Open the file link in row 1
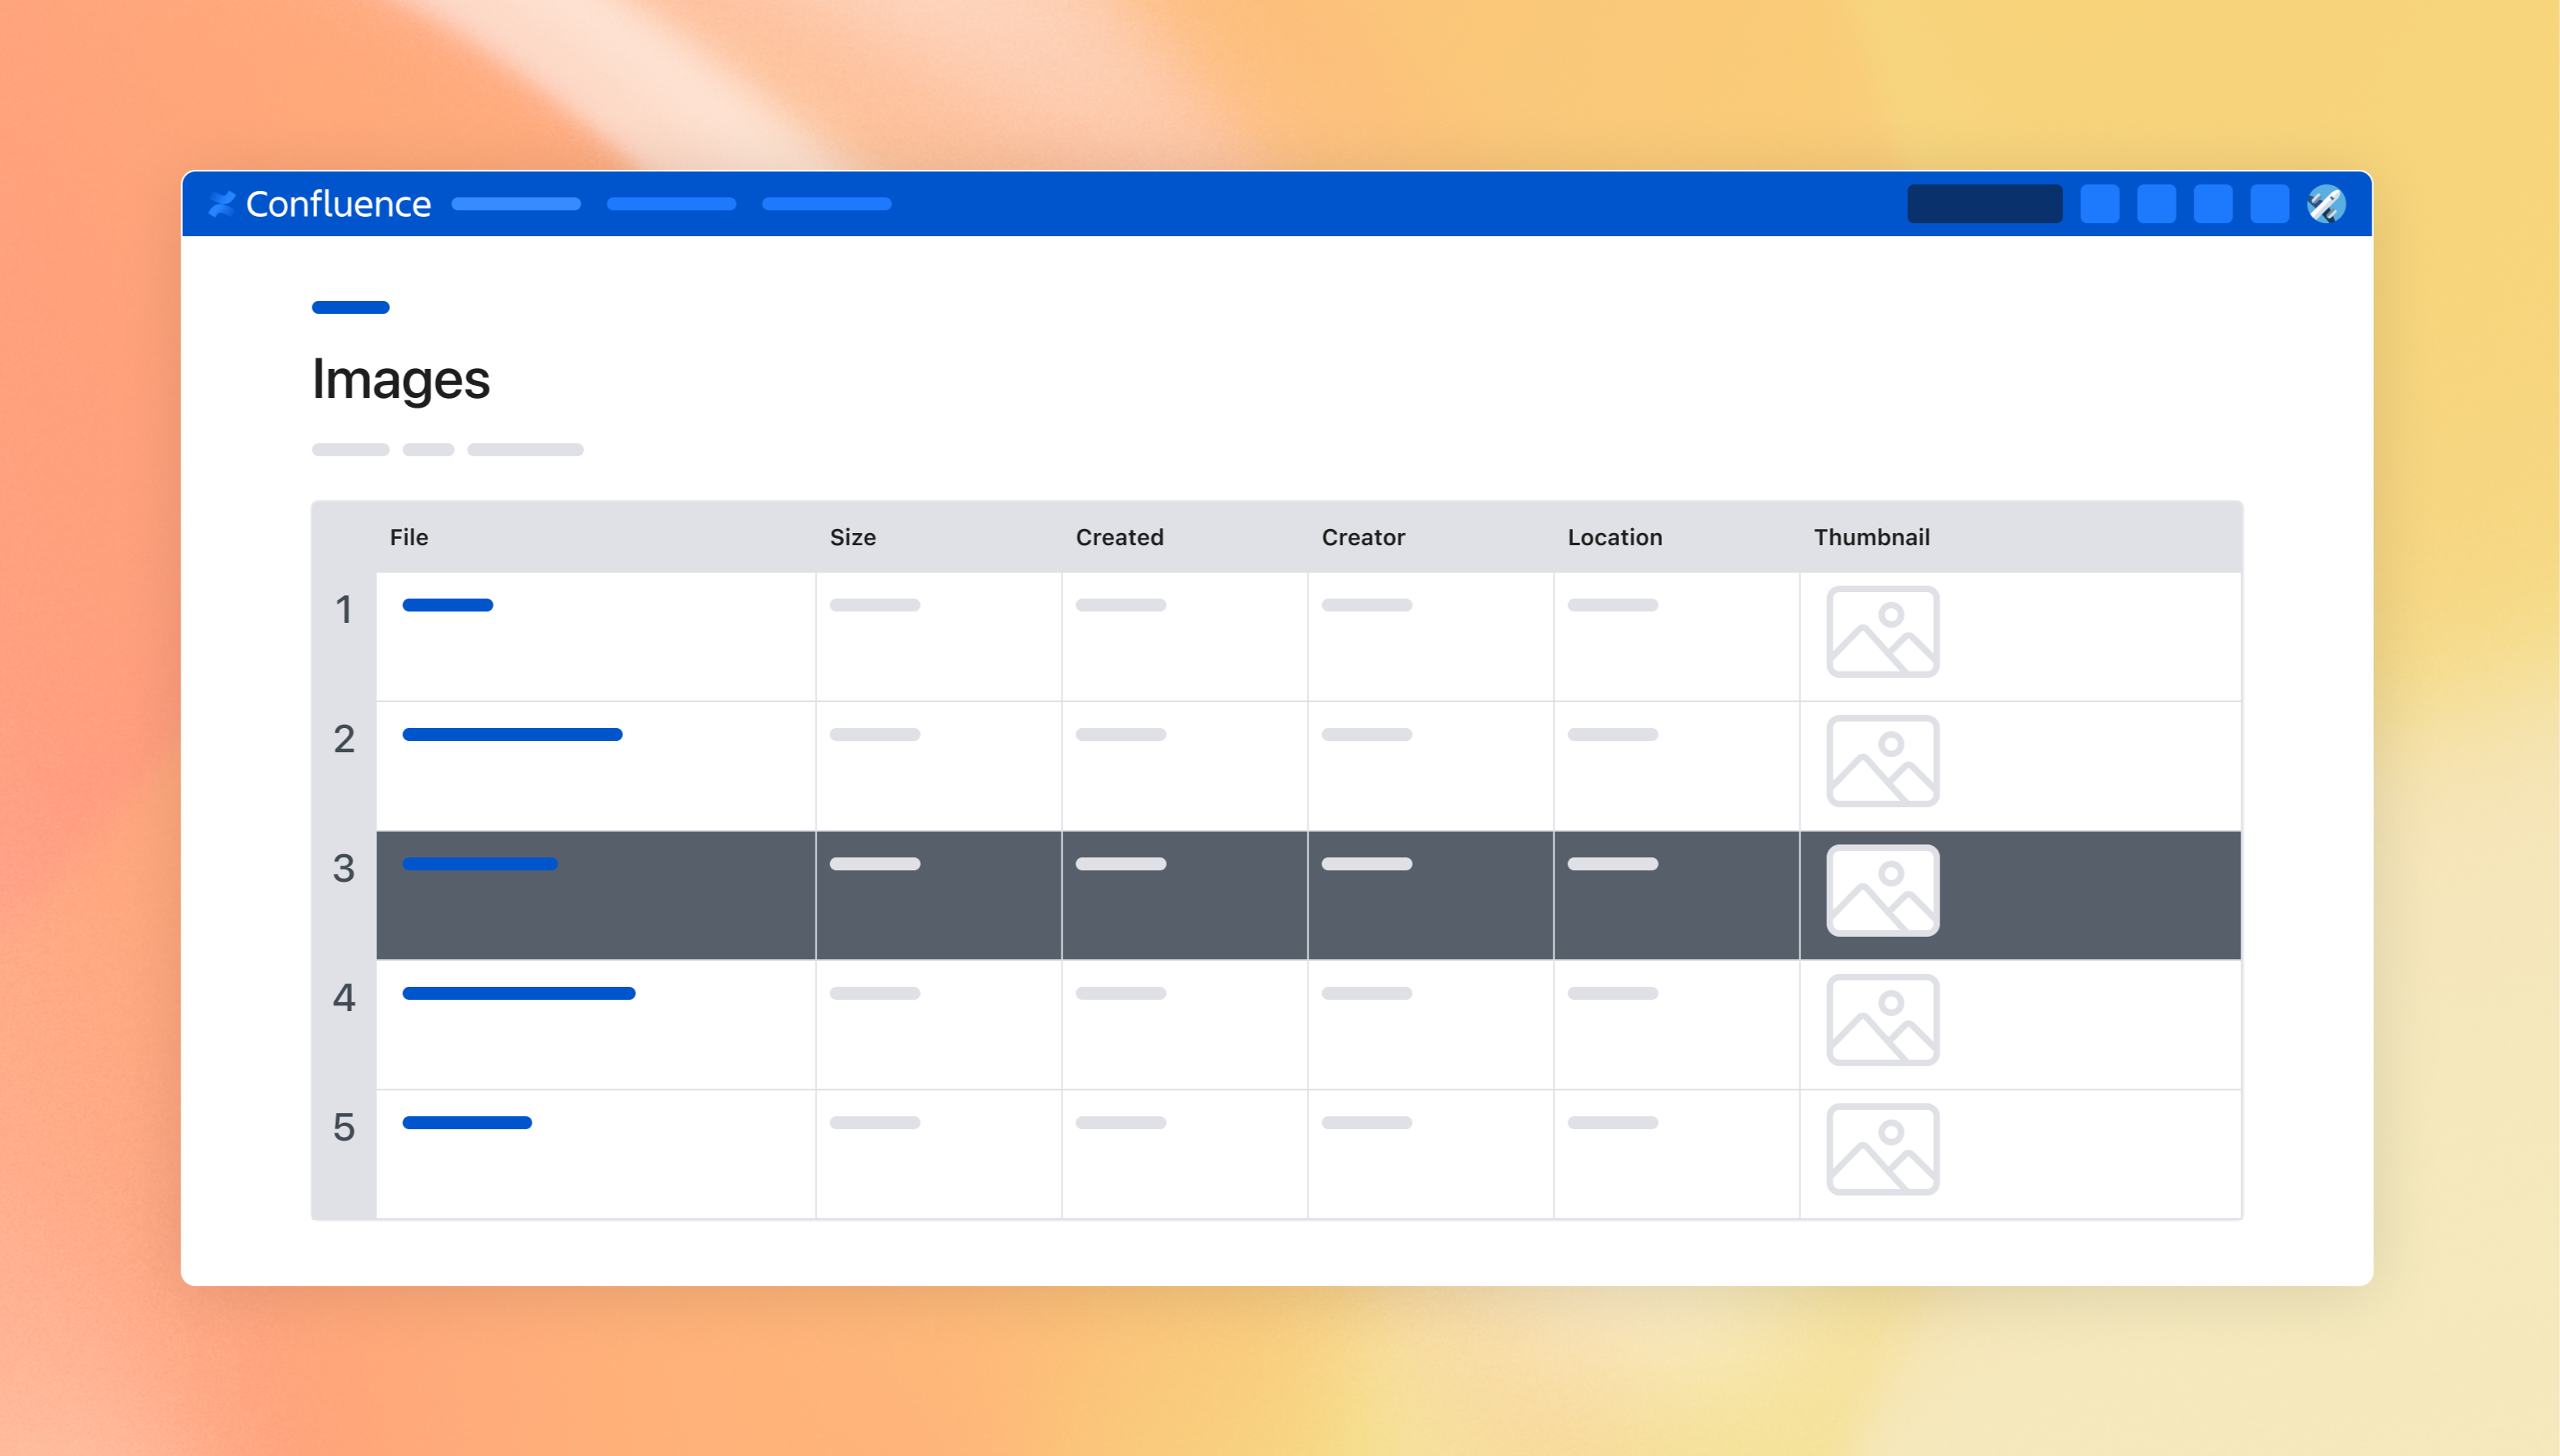Viewport: 2560px width, 1456px height. tap(447, 605)
